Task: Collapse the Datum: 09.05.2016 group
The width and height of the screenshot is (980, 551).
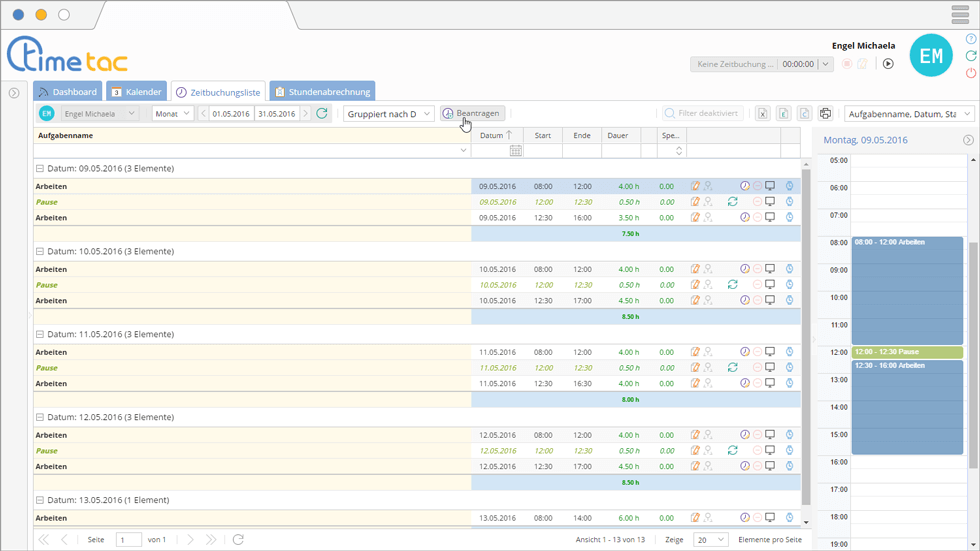Action: click(x=40, y=169)
